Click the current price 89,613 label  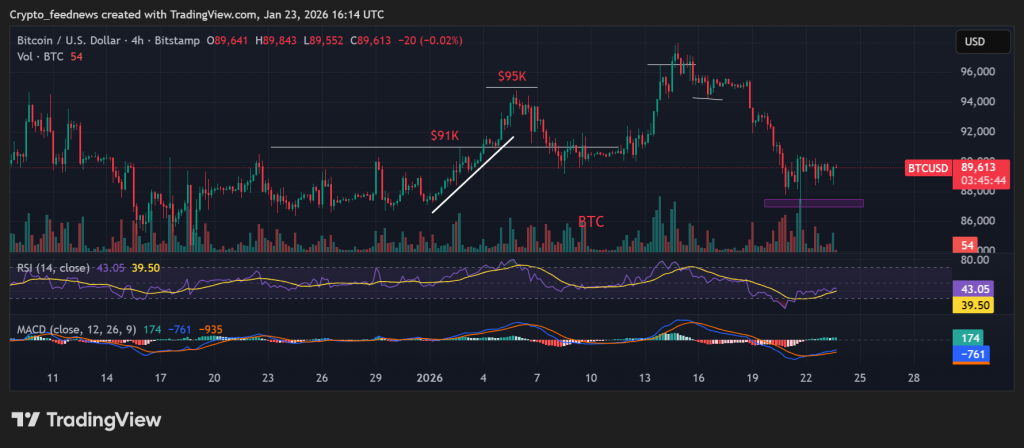[x=977, y=167]
